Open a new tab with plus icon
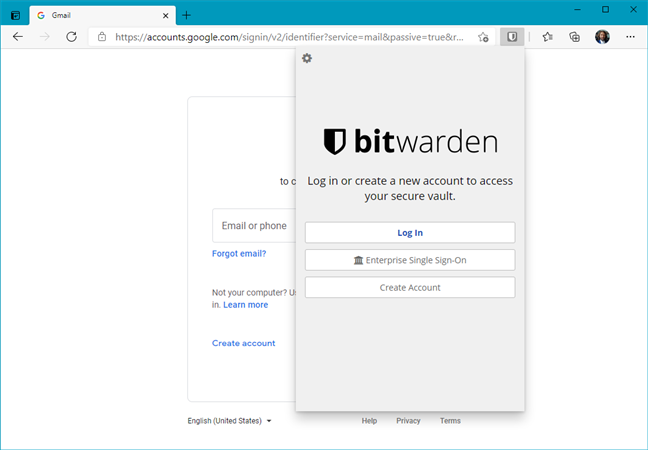 (x=186, y=15)
